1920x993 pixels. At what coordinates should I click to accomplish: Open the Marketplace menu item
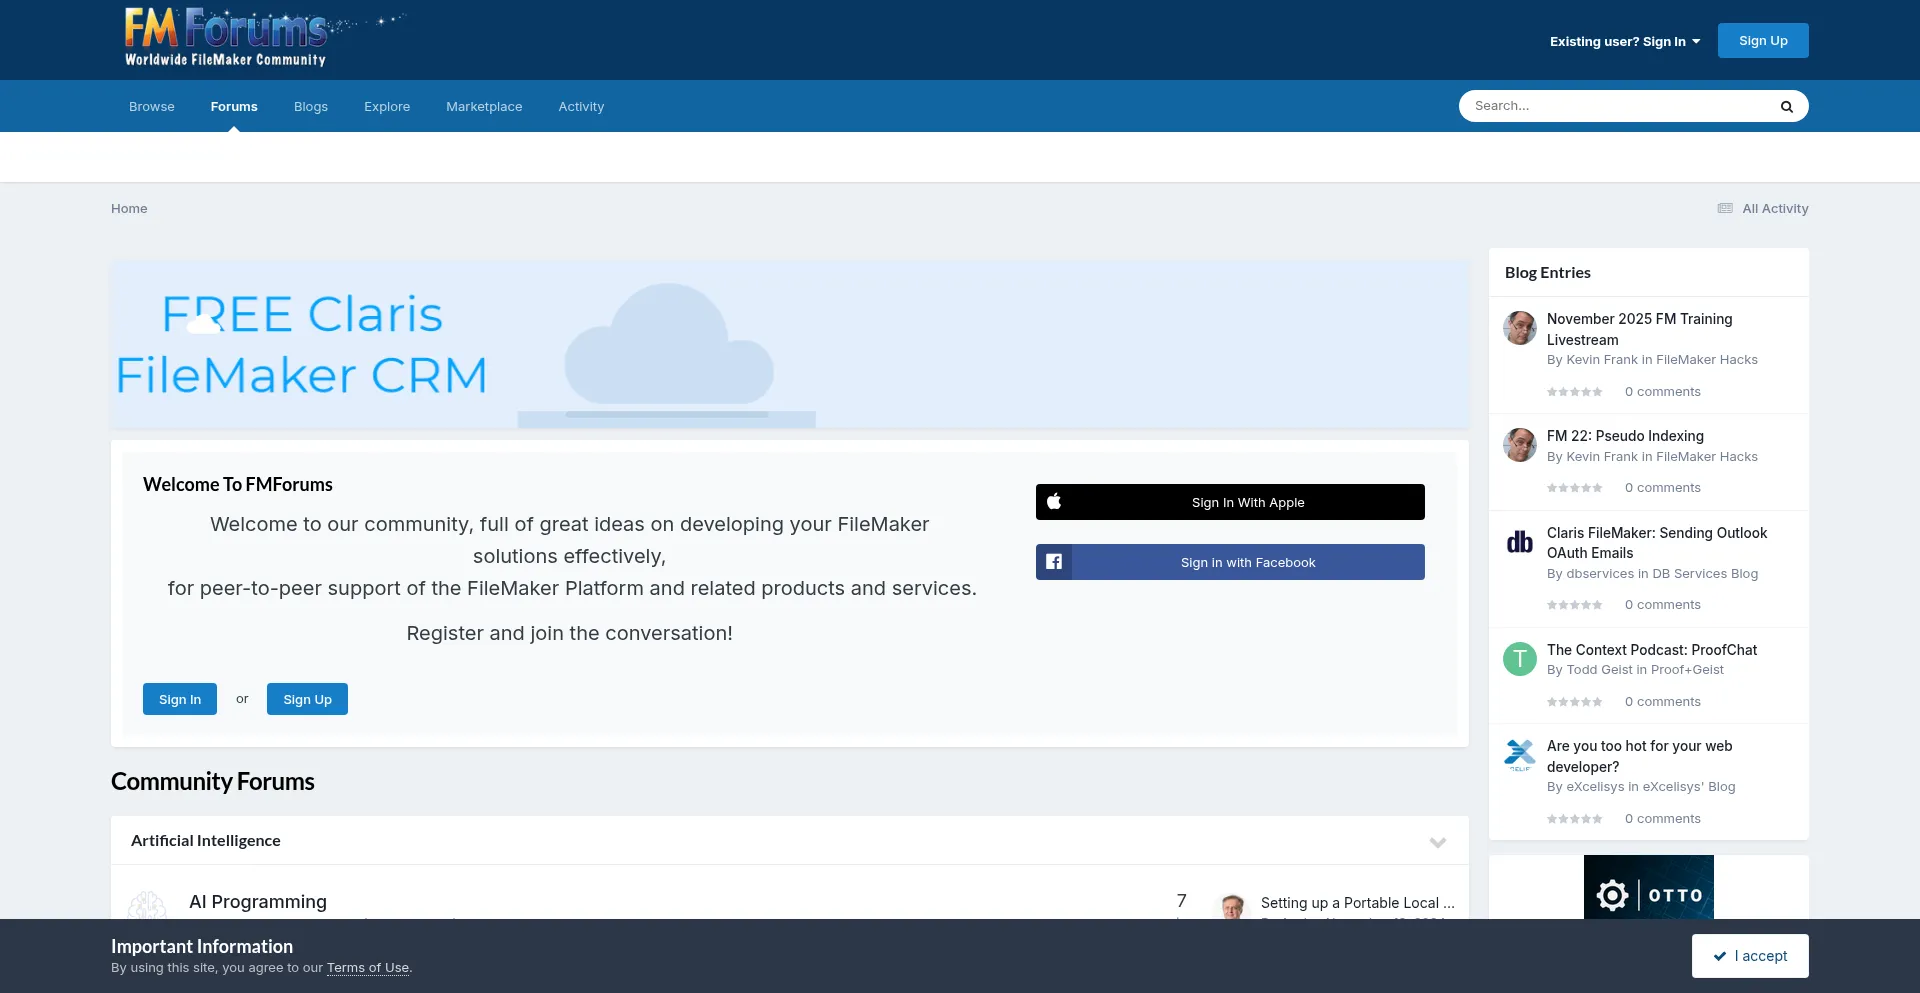pos(484,107)
